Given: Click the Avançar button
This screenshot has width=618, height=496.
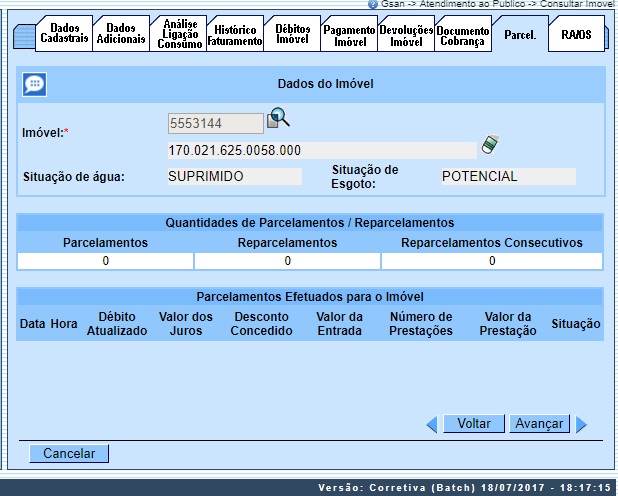Looking at the screenshot, I should (x=539, y=423).
